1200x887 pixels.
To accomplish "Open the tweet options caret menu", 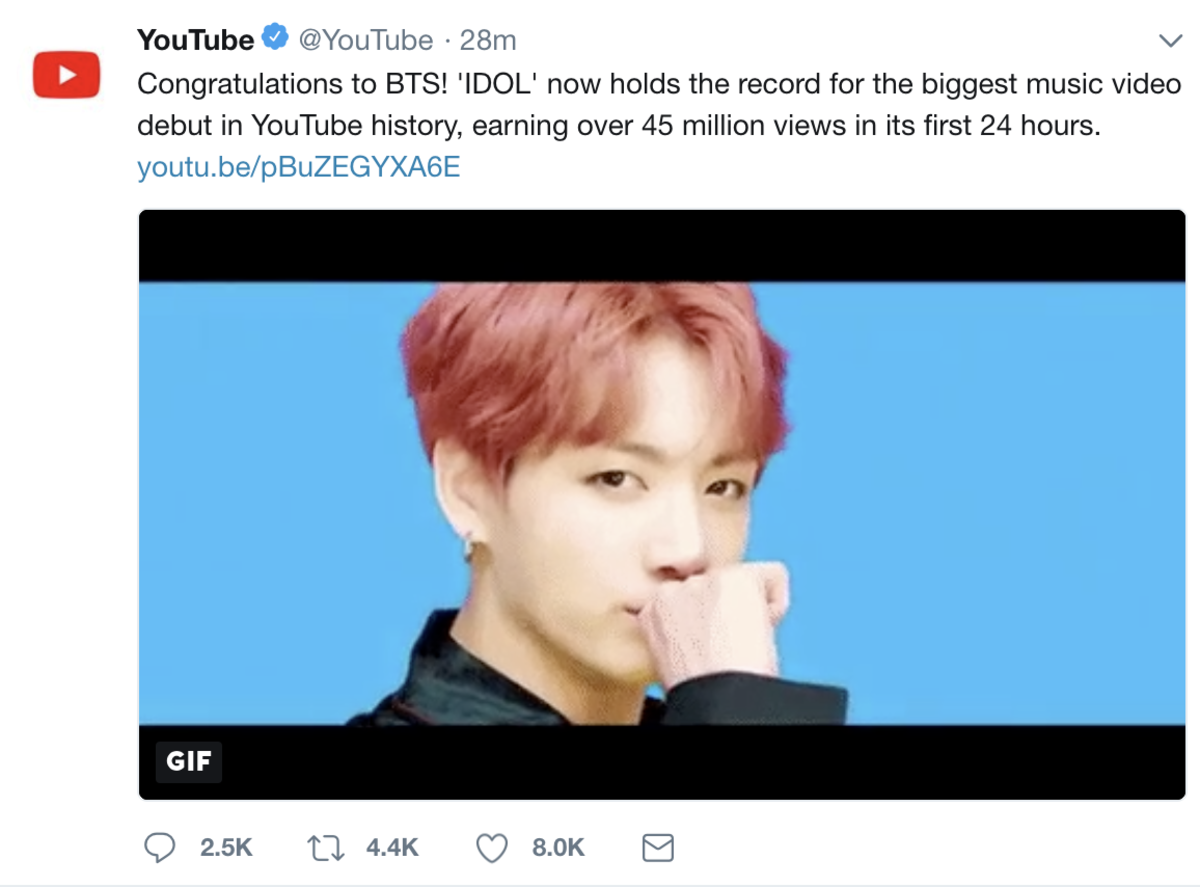I will (1170, 38).
